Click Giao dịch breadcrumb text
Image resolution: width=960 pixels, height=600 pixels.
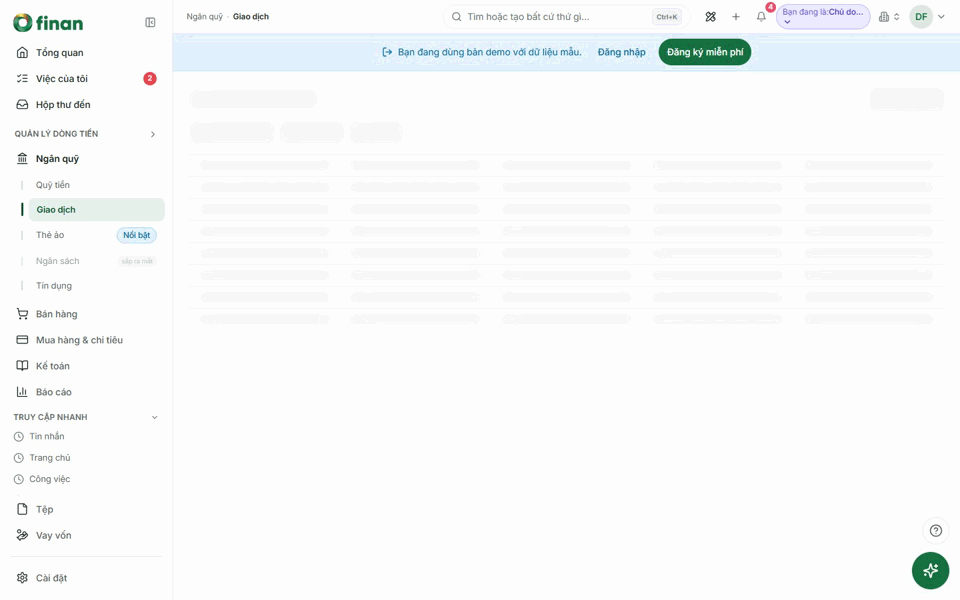point(250,17)
